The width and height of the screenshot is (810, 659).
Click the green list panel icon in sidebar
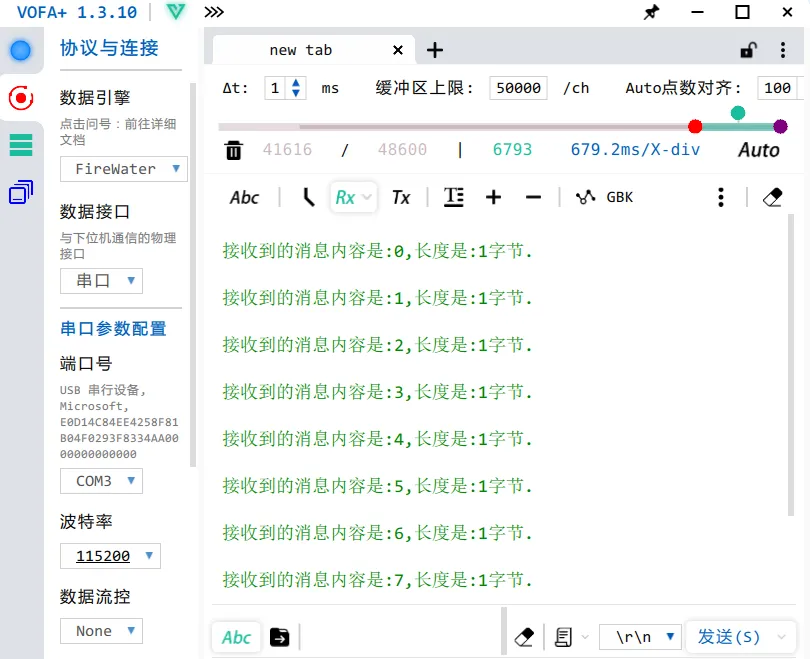[22, 144]
